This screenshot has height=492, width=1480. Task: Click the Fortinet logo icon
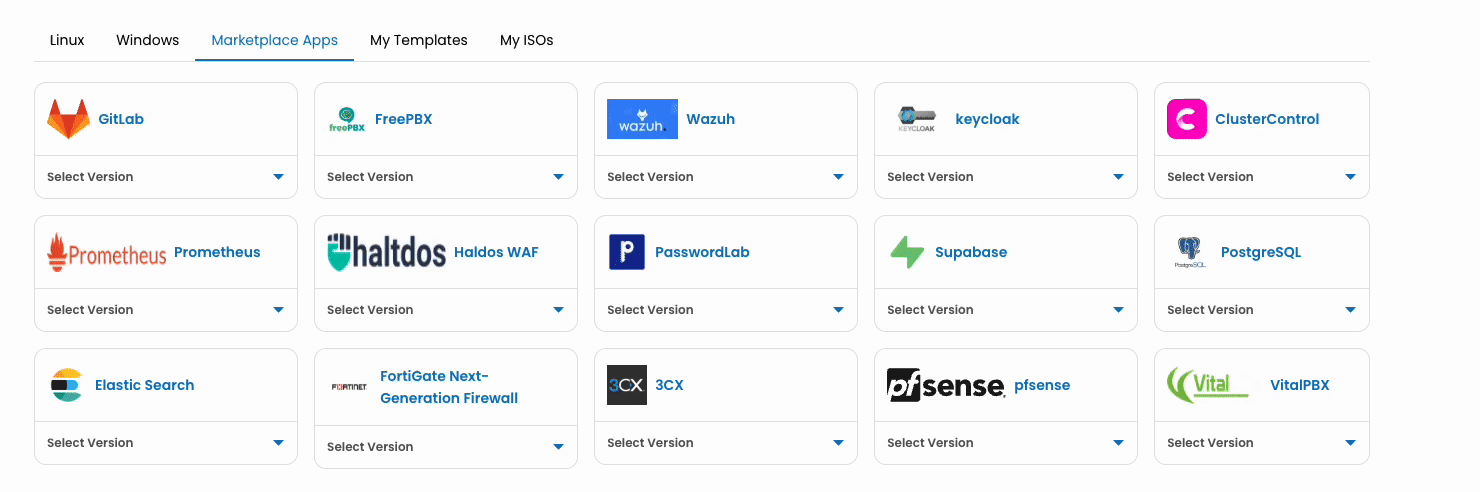pos(349,387)
